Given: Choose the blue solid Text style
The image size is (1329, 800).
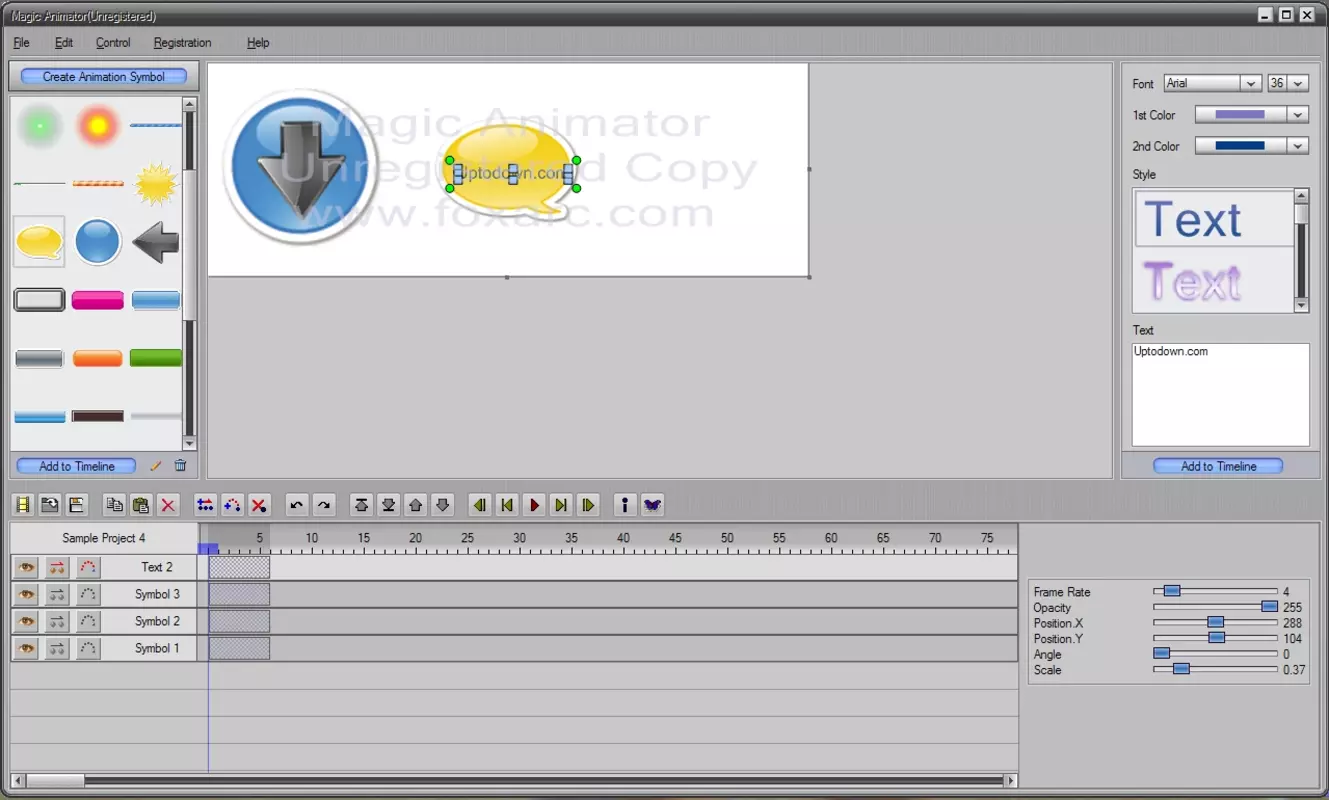Looking at the screenshot, I should pyautogui.click(x=1214, y=219).
